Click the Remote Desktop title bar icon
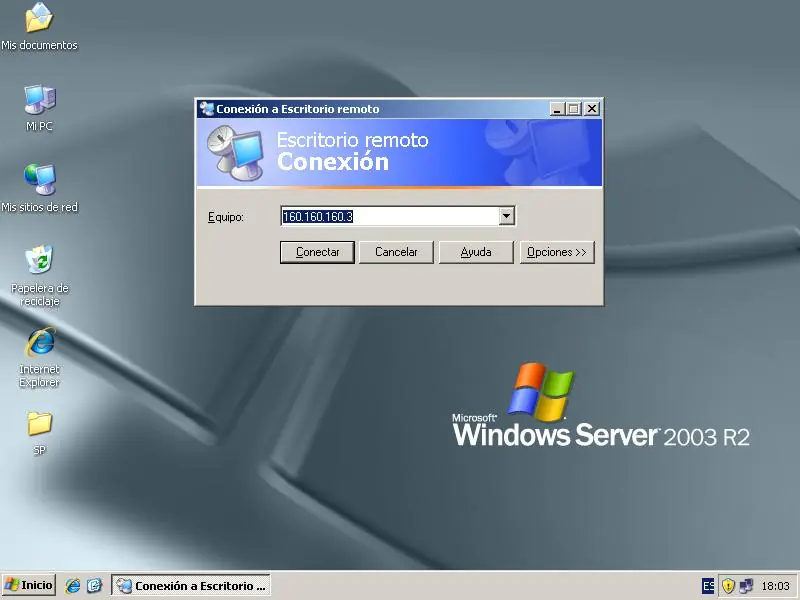 pyautogui.click(x=207, y=109)
